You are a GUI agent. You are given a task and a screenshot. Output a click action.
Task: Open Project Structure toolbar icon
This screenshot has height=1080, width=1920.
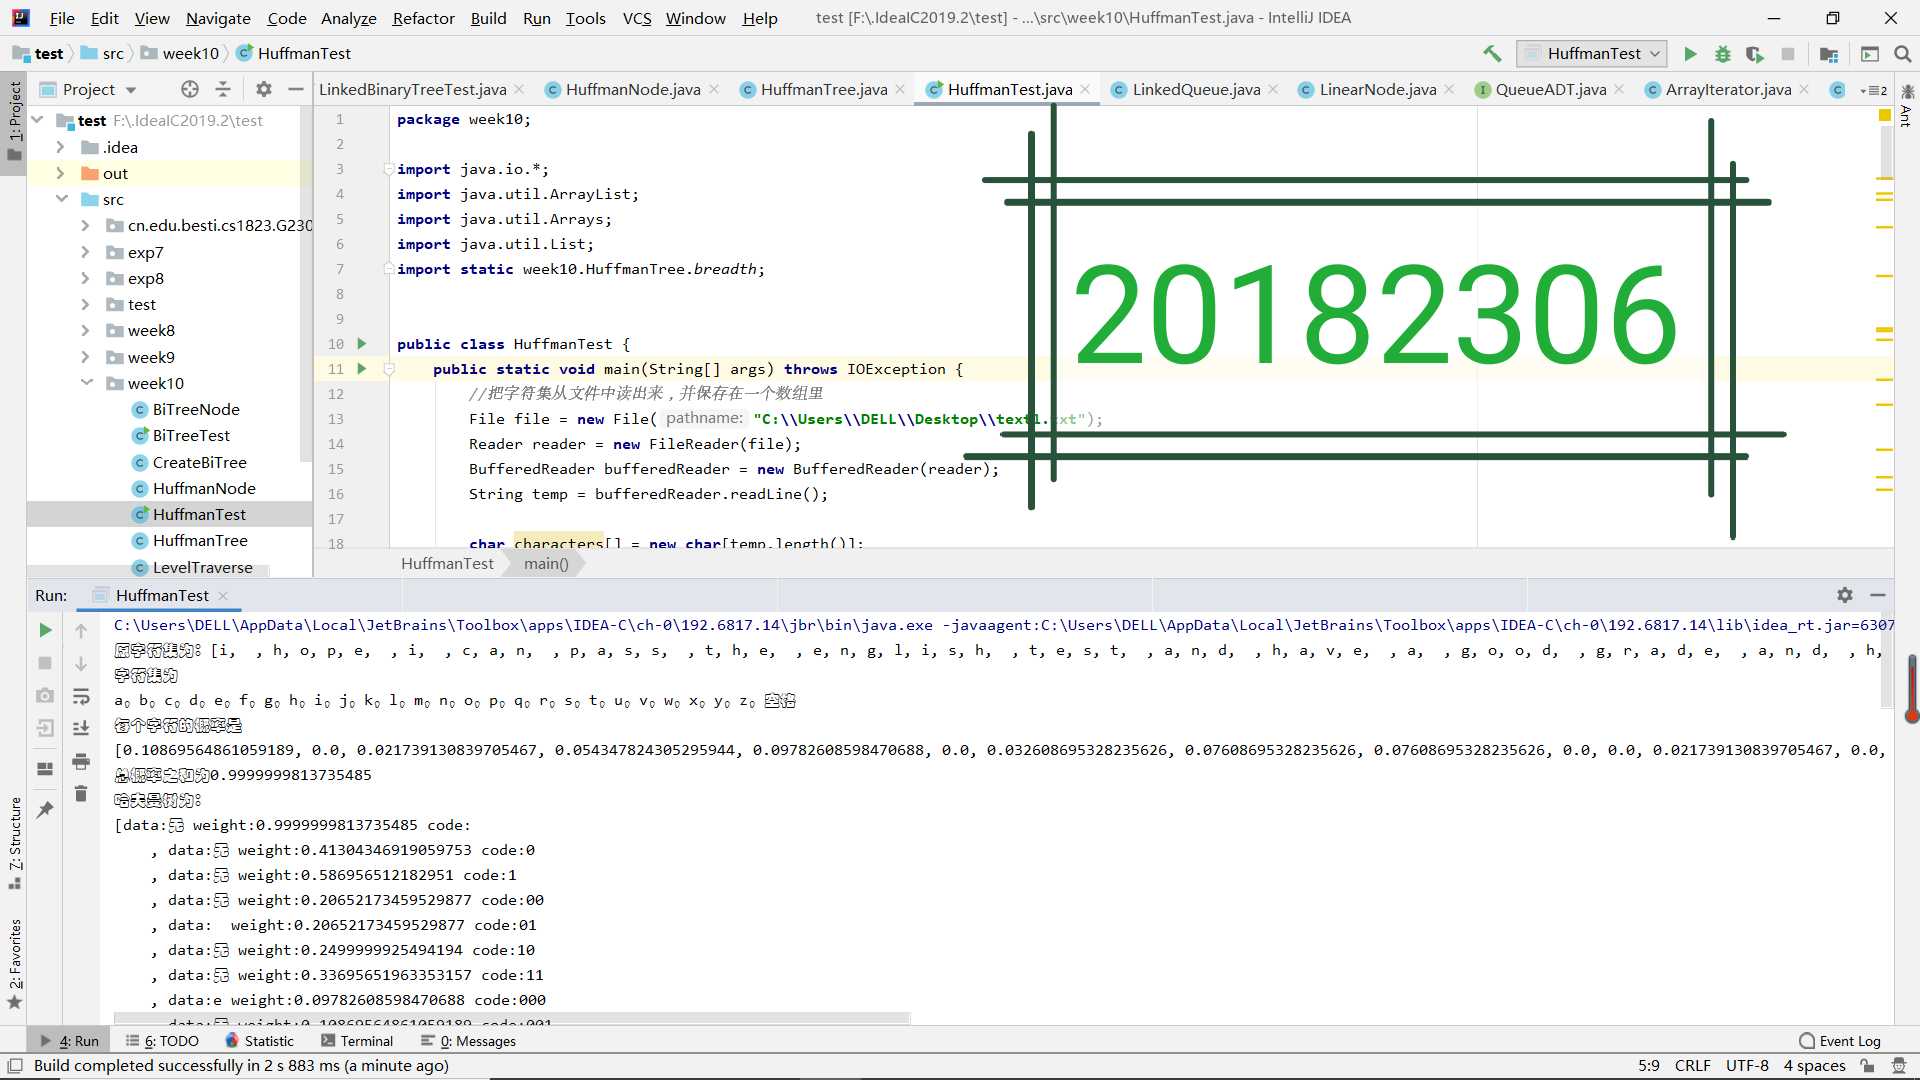[x=1829, y=54]
